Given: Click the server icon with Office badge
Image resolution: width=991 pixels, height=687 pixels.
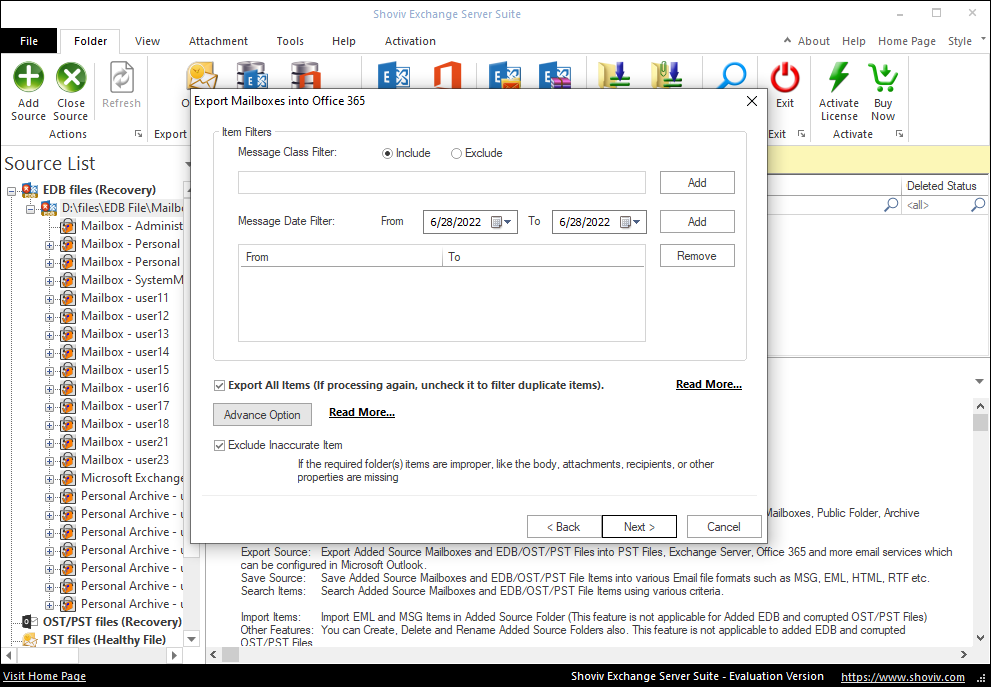Looking at the screenshot, I should (306, 75).
